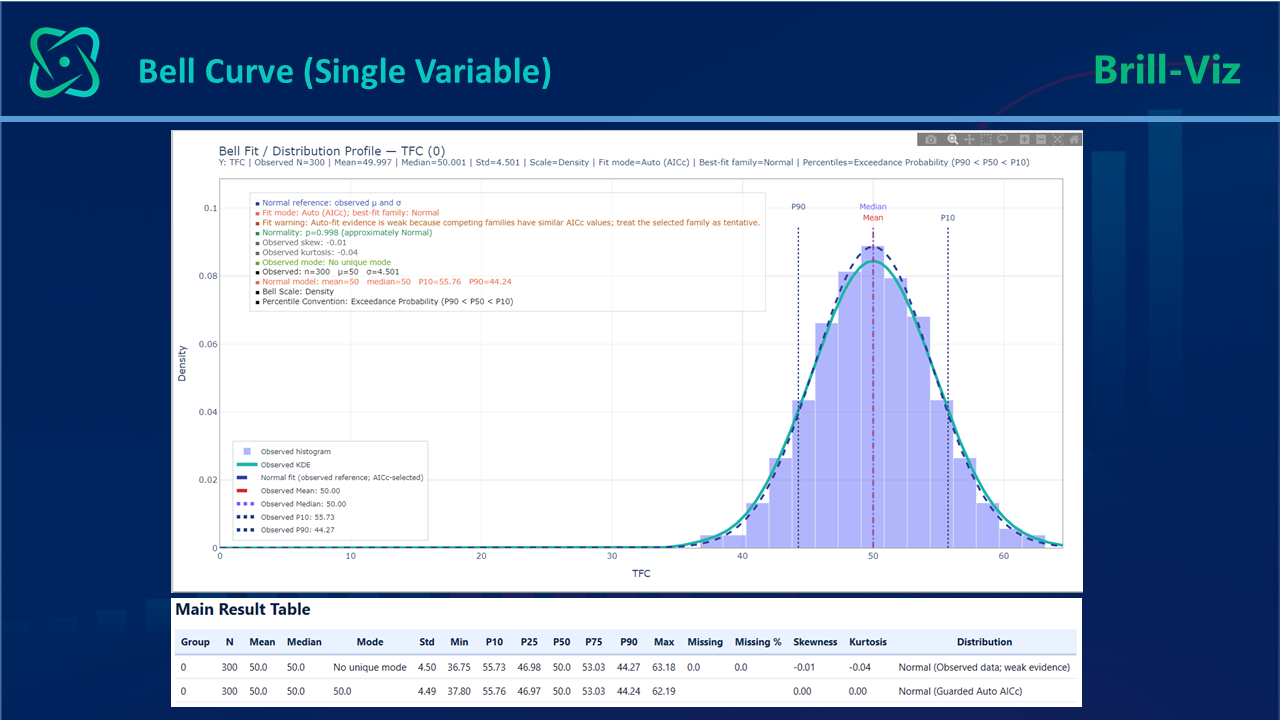Click the Max value 63.18 cell
Image resolution: width=1280 pixels, height=720 pixels.
pyautogui.click(x=664, y=667)
